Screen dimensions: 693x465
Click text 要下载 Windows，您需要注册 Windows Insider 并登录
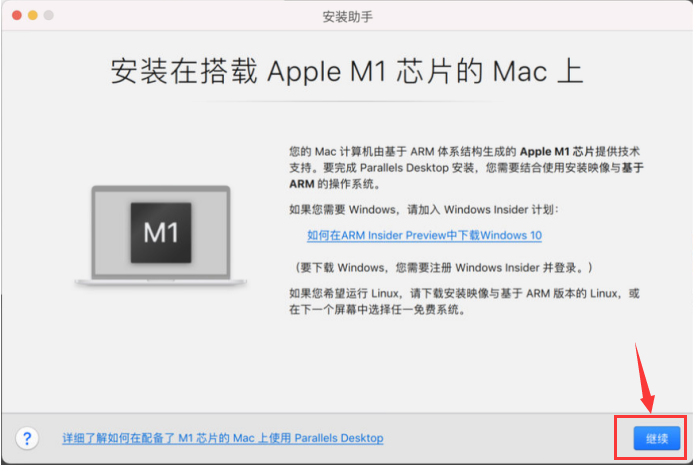pos(444,267)
